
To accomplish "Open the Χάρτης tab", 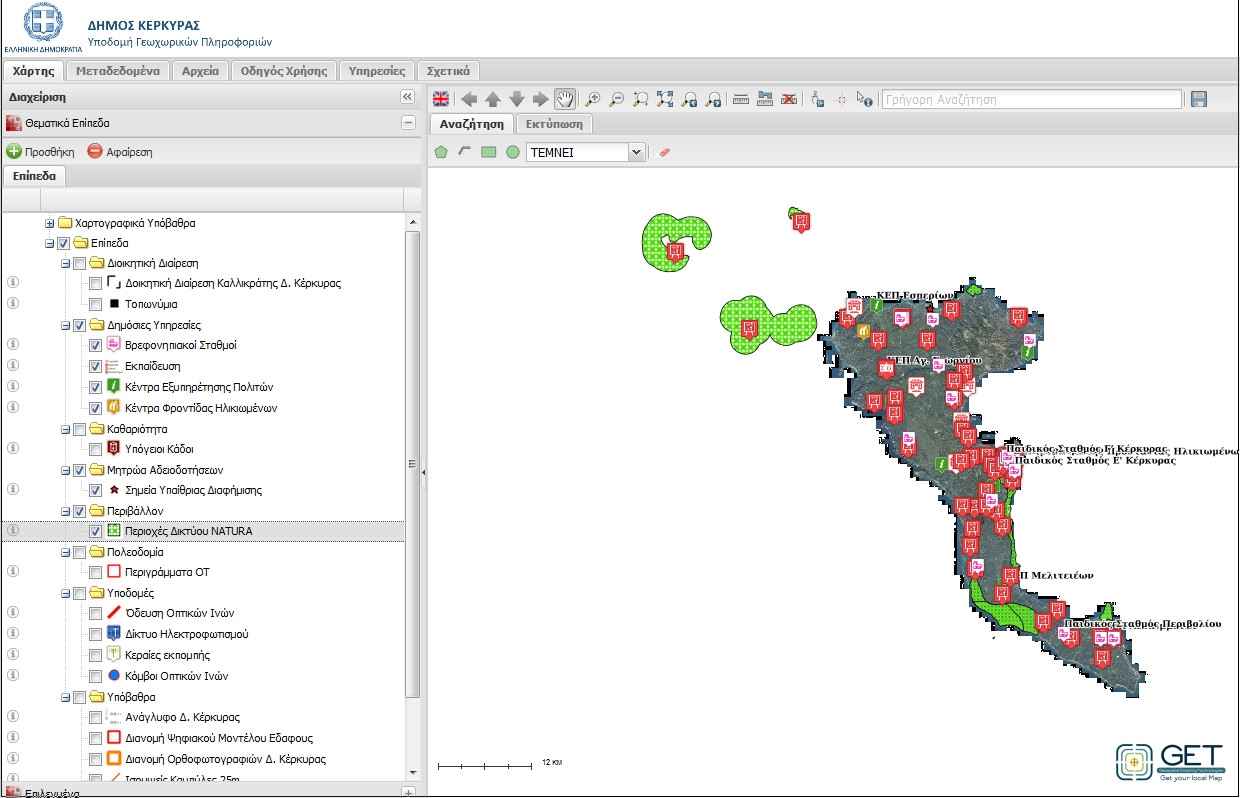I will pyautogui.click(x=33, y=71).
